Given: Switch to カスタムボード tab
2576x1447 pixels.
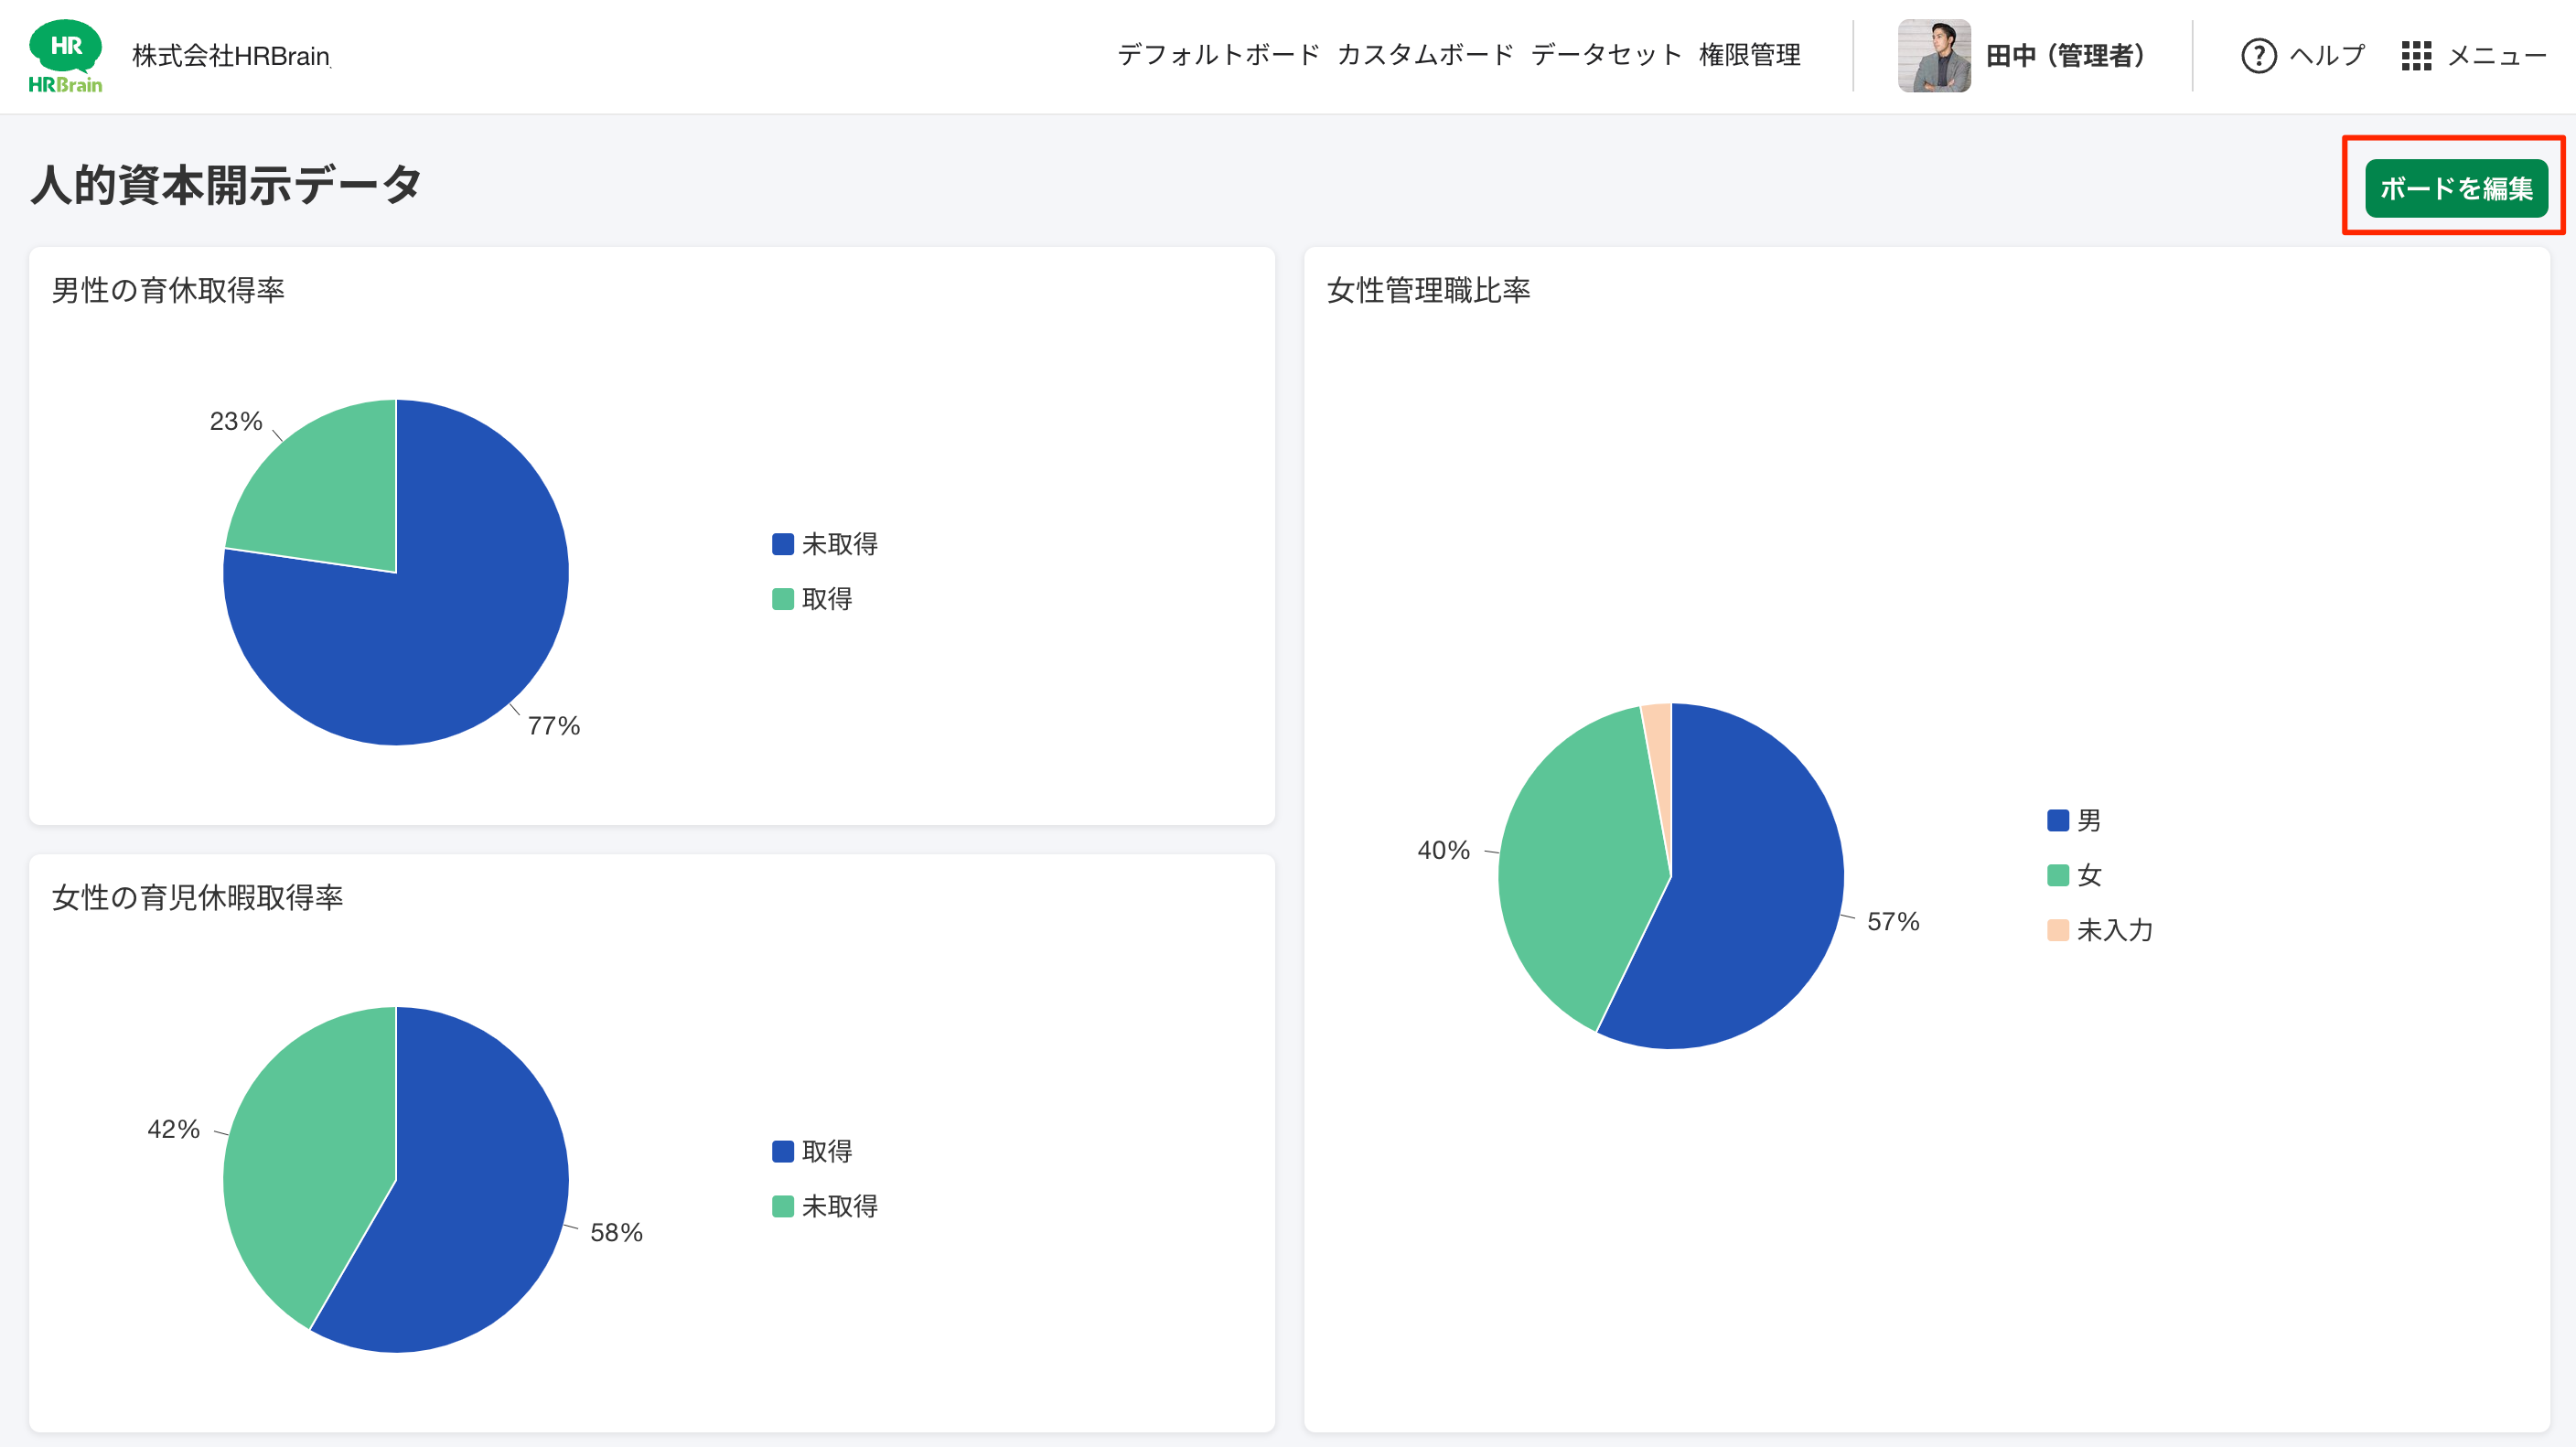Looking at the screenshot, I should 1425,56.
